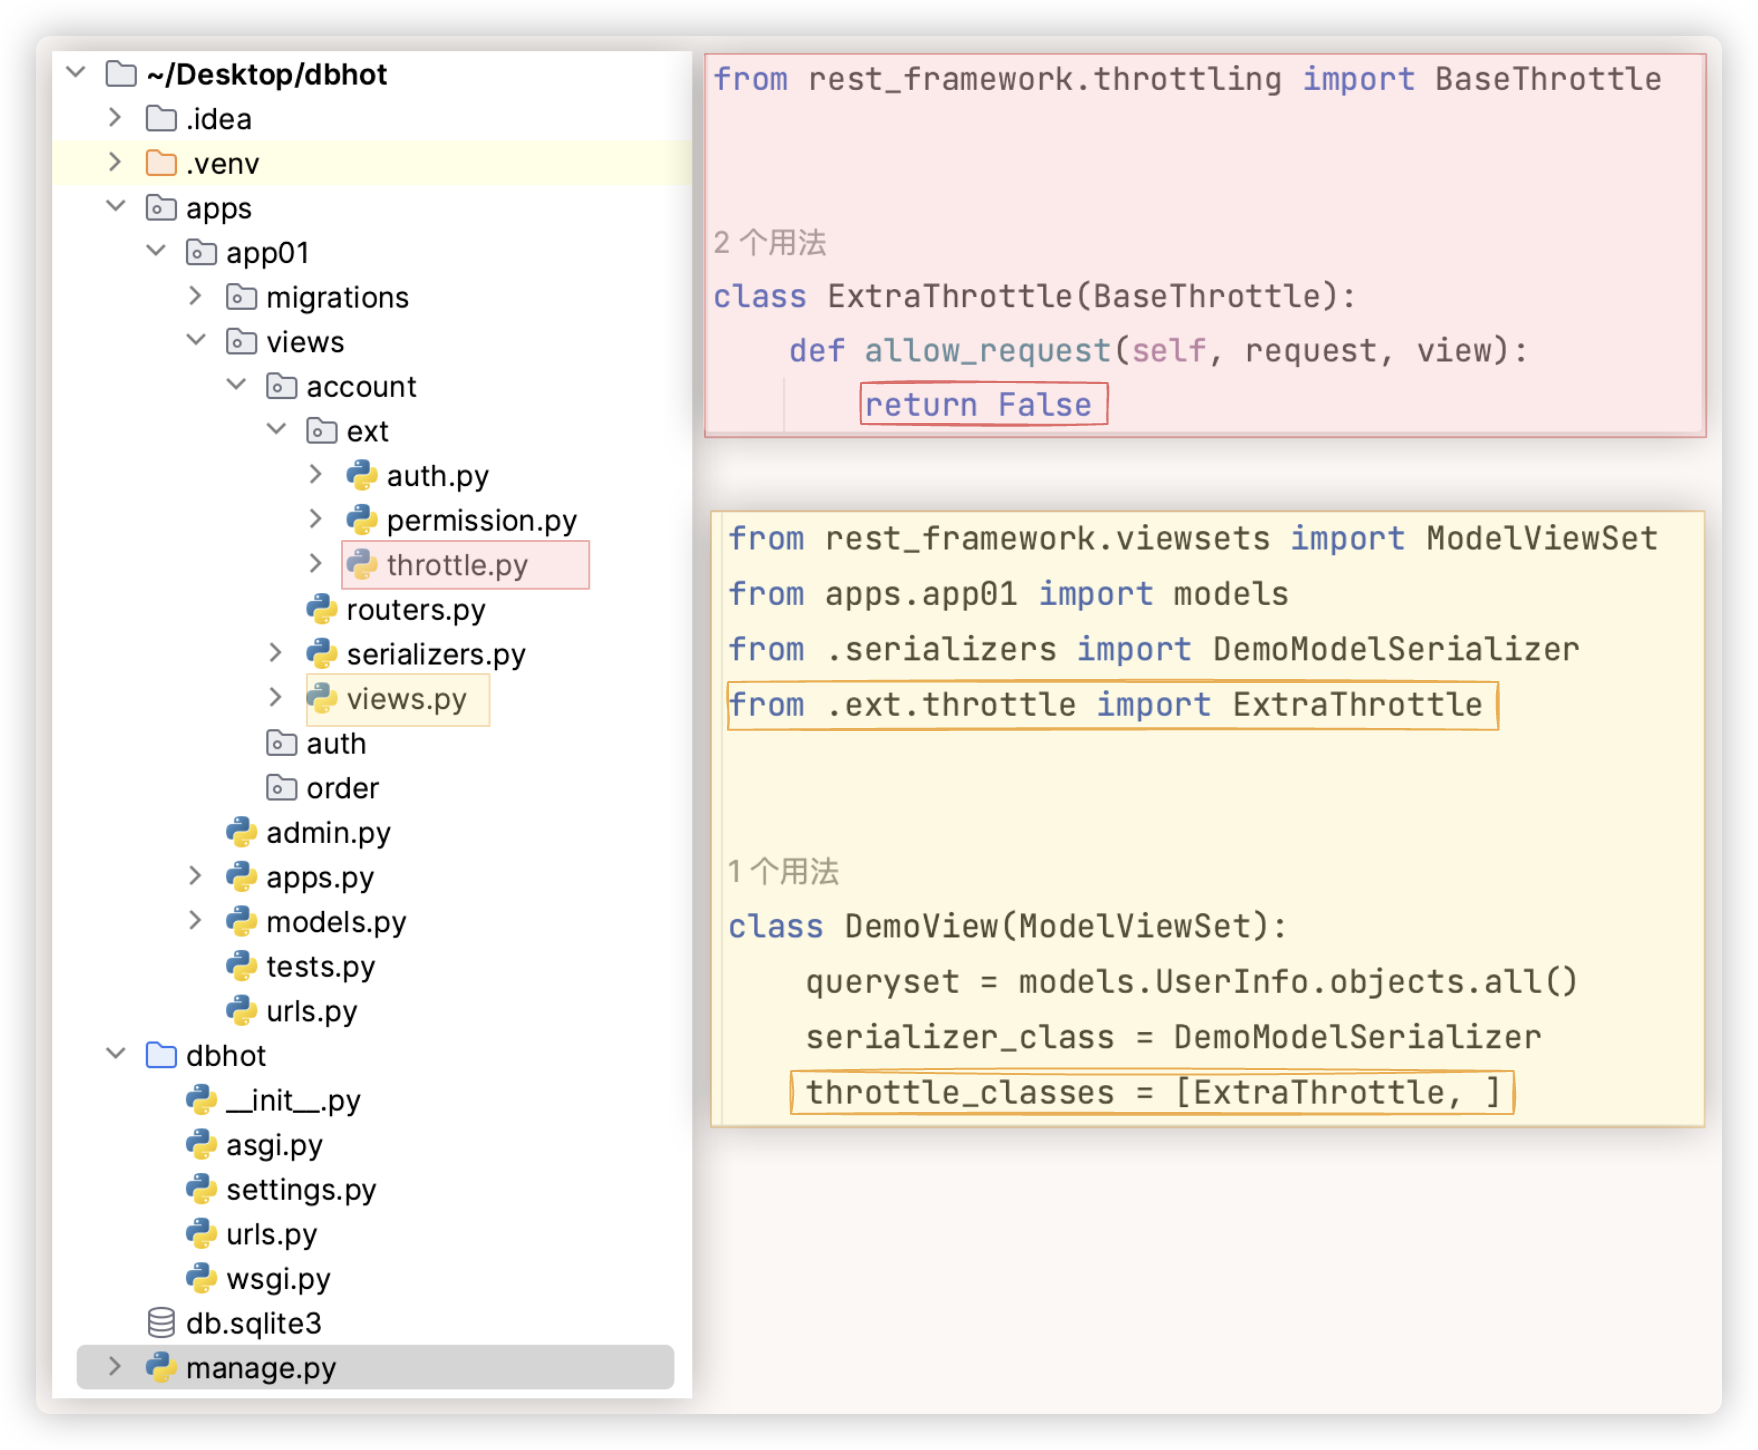Click the Python icon next to manage.py
The height and width of the screenshot is (1450, 1758).
161,1367
